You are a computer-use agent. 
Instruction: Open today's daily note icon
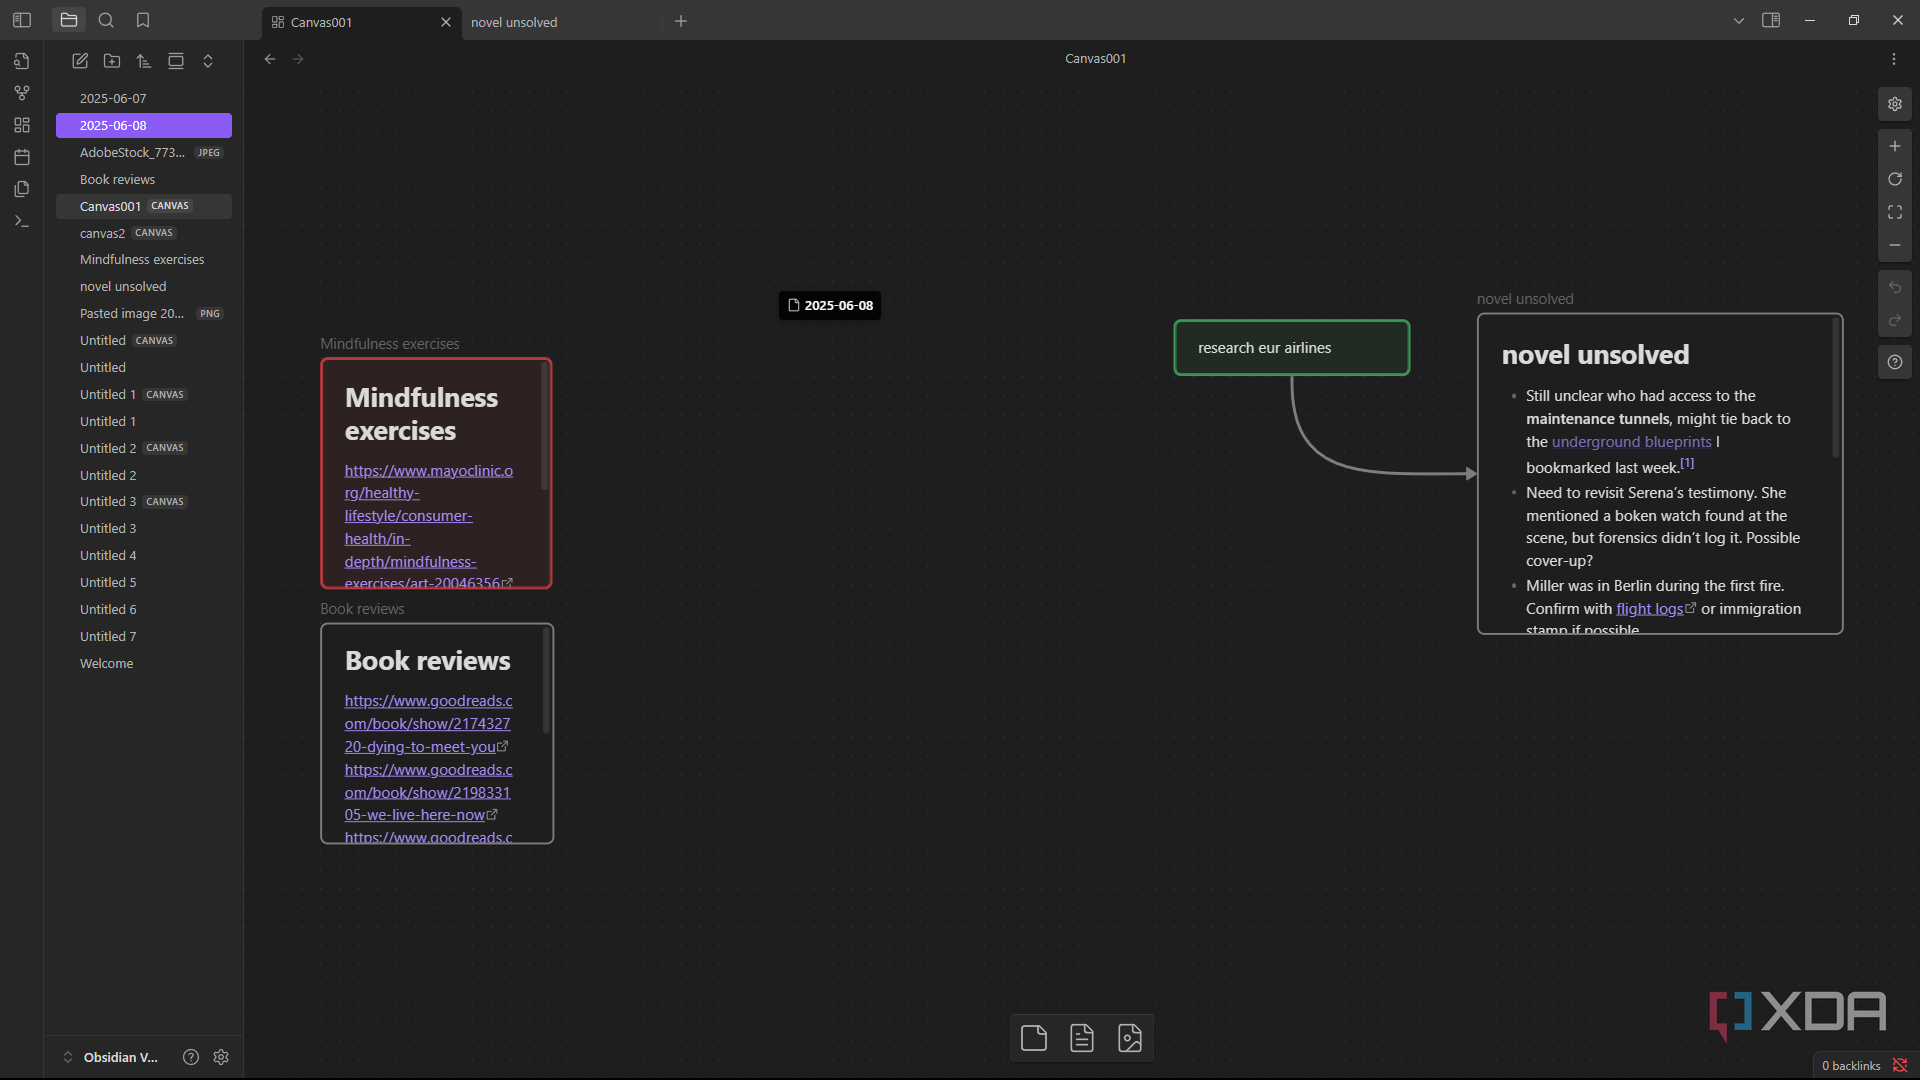tap(22, 157)
